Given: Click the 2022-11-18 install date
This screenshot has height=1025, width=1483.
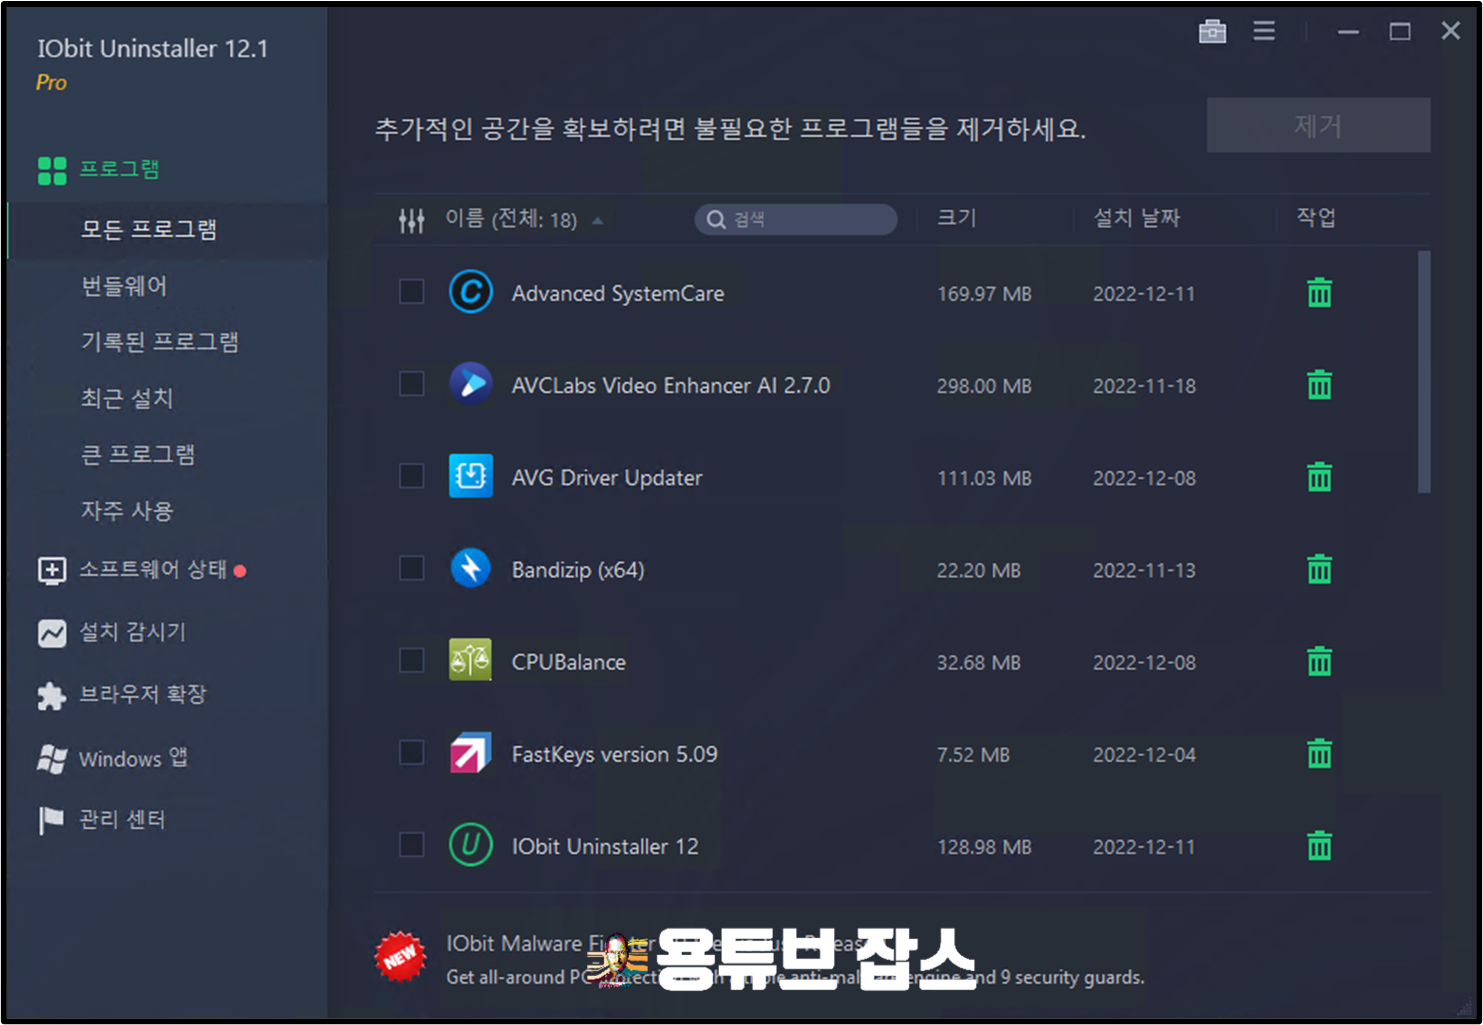Looking at the screenshot, I should tap(1144, 386).
